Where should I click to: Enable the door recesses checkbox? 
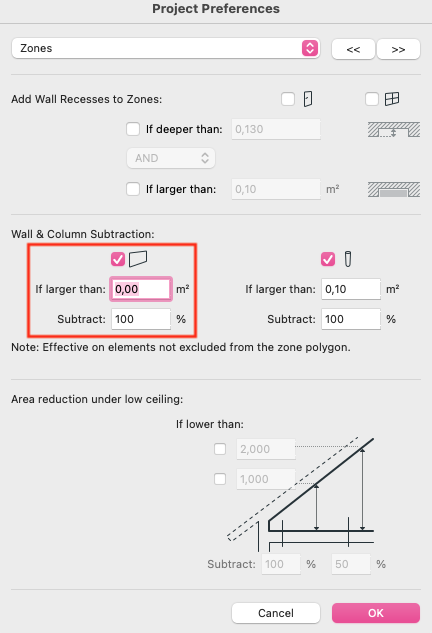[x=288, y=99]
